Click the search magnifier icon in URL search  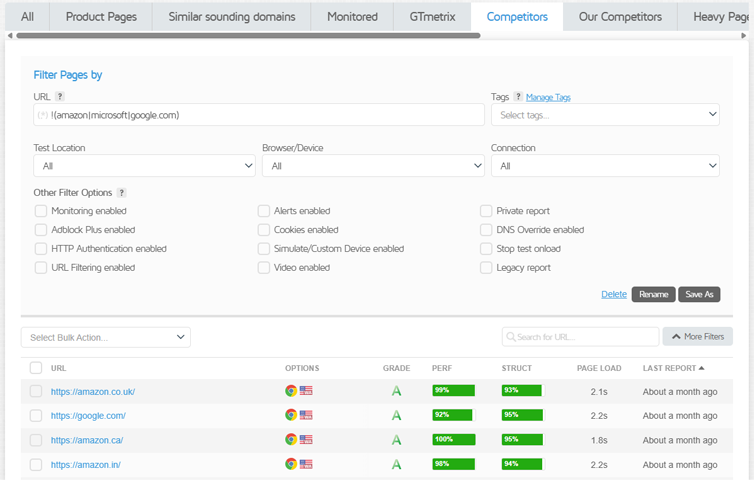(x=511, y=337)
